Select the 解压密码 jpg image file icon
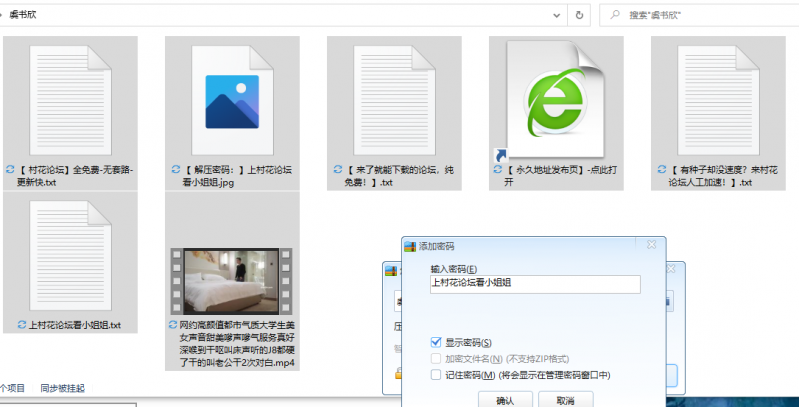Screen dimensions: 799x407 [x=232, y=100]
